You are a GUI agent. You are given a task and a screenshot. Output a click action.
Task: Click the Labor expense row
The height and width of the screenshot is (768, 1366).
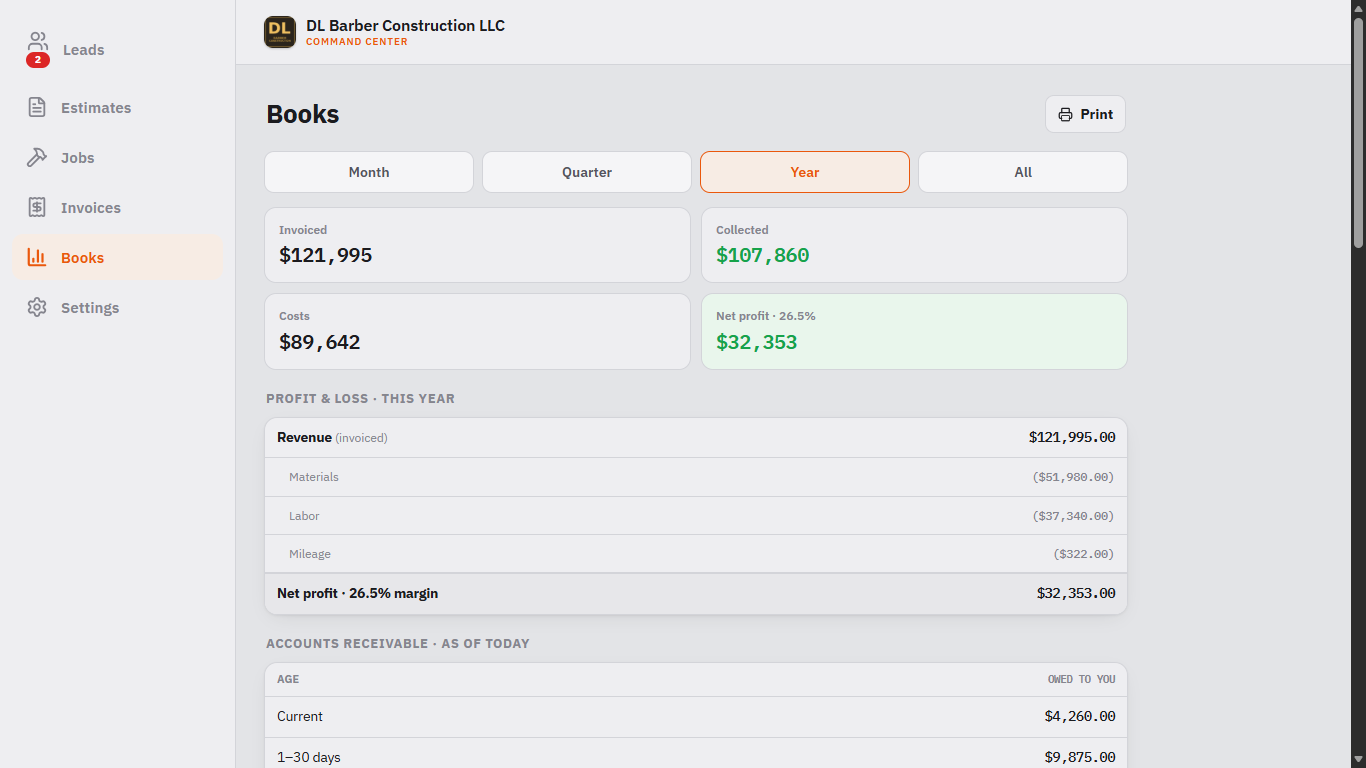pos(696,516)
